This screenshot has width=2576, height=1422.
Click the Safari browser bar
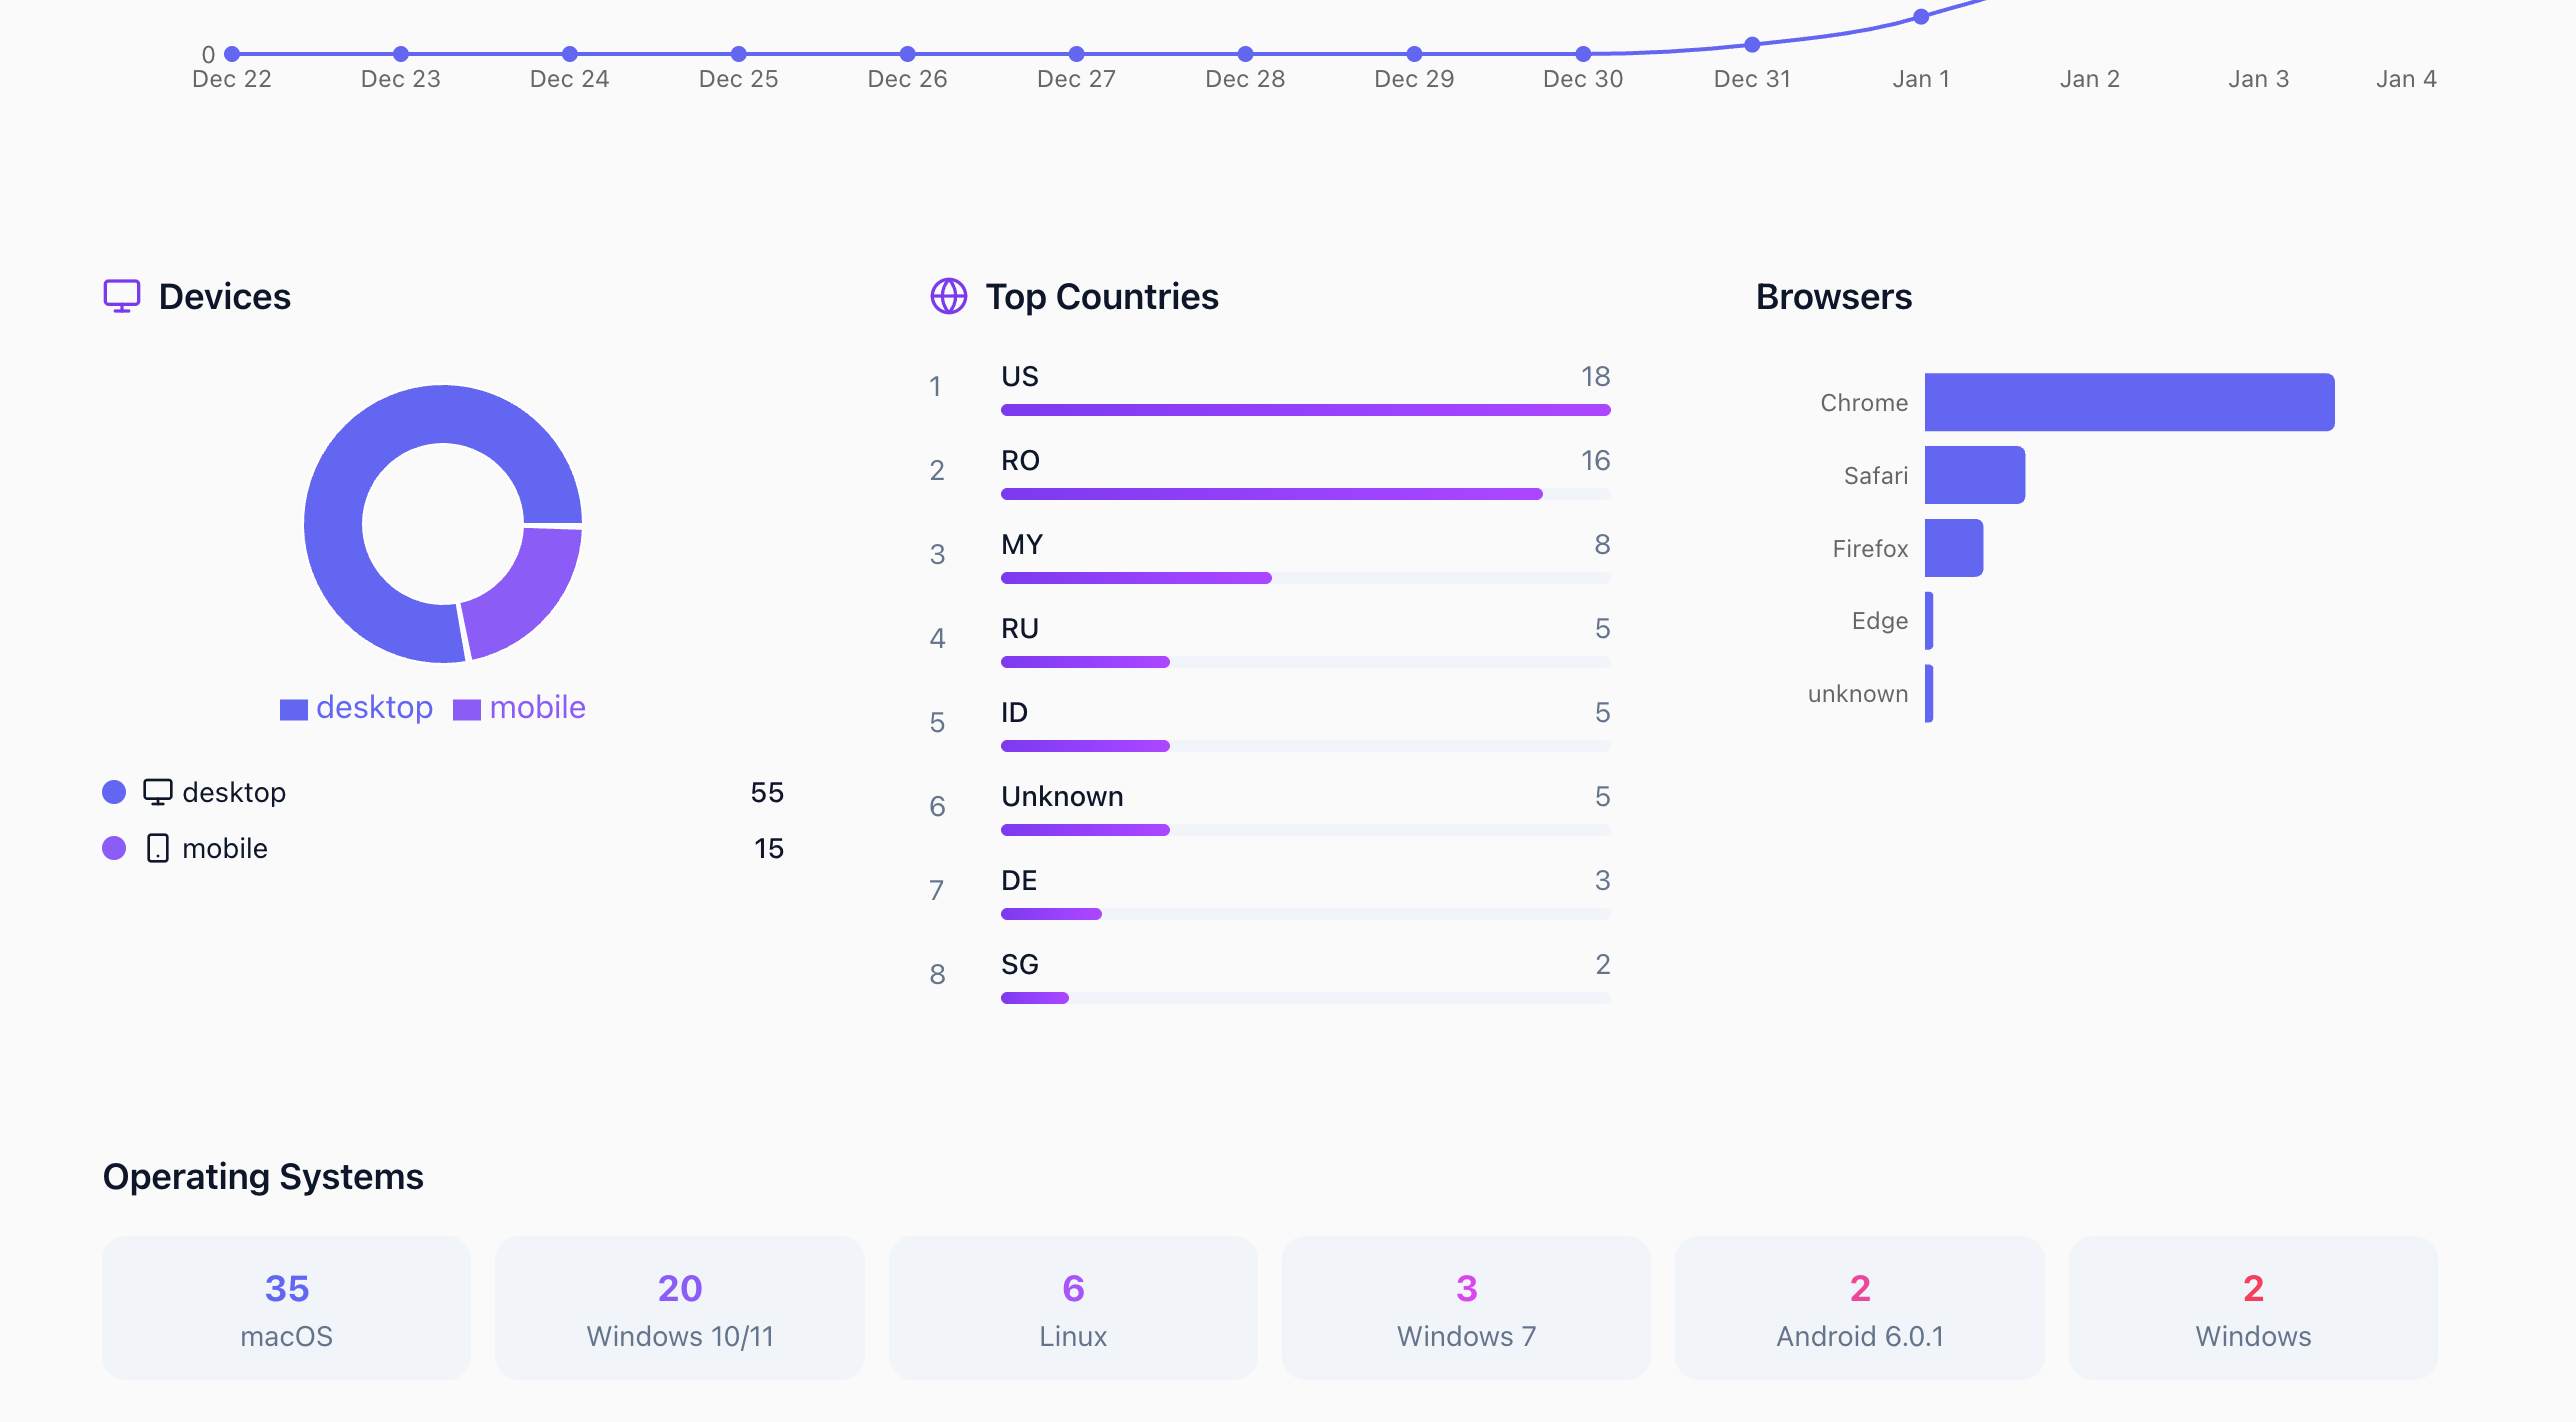(1974, 475)
